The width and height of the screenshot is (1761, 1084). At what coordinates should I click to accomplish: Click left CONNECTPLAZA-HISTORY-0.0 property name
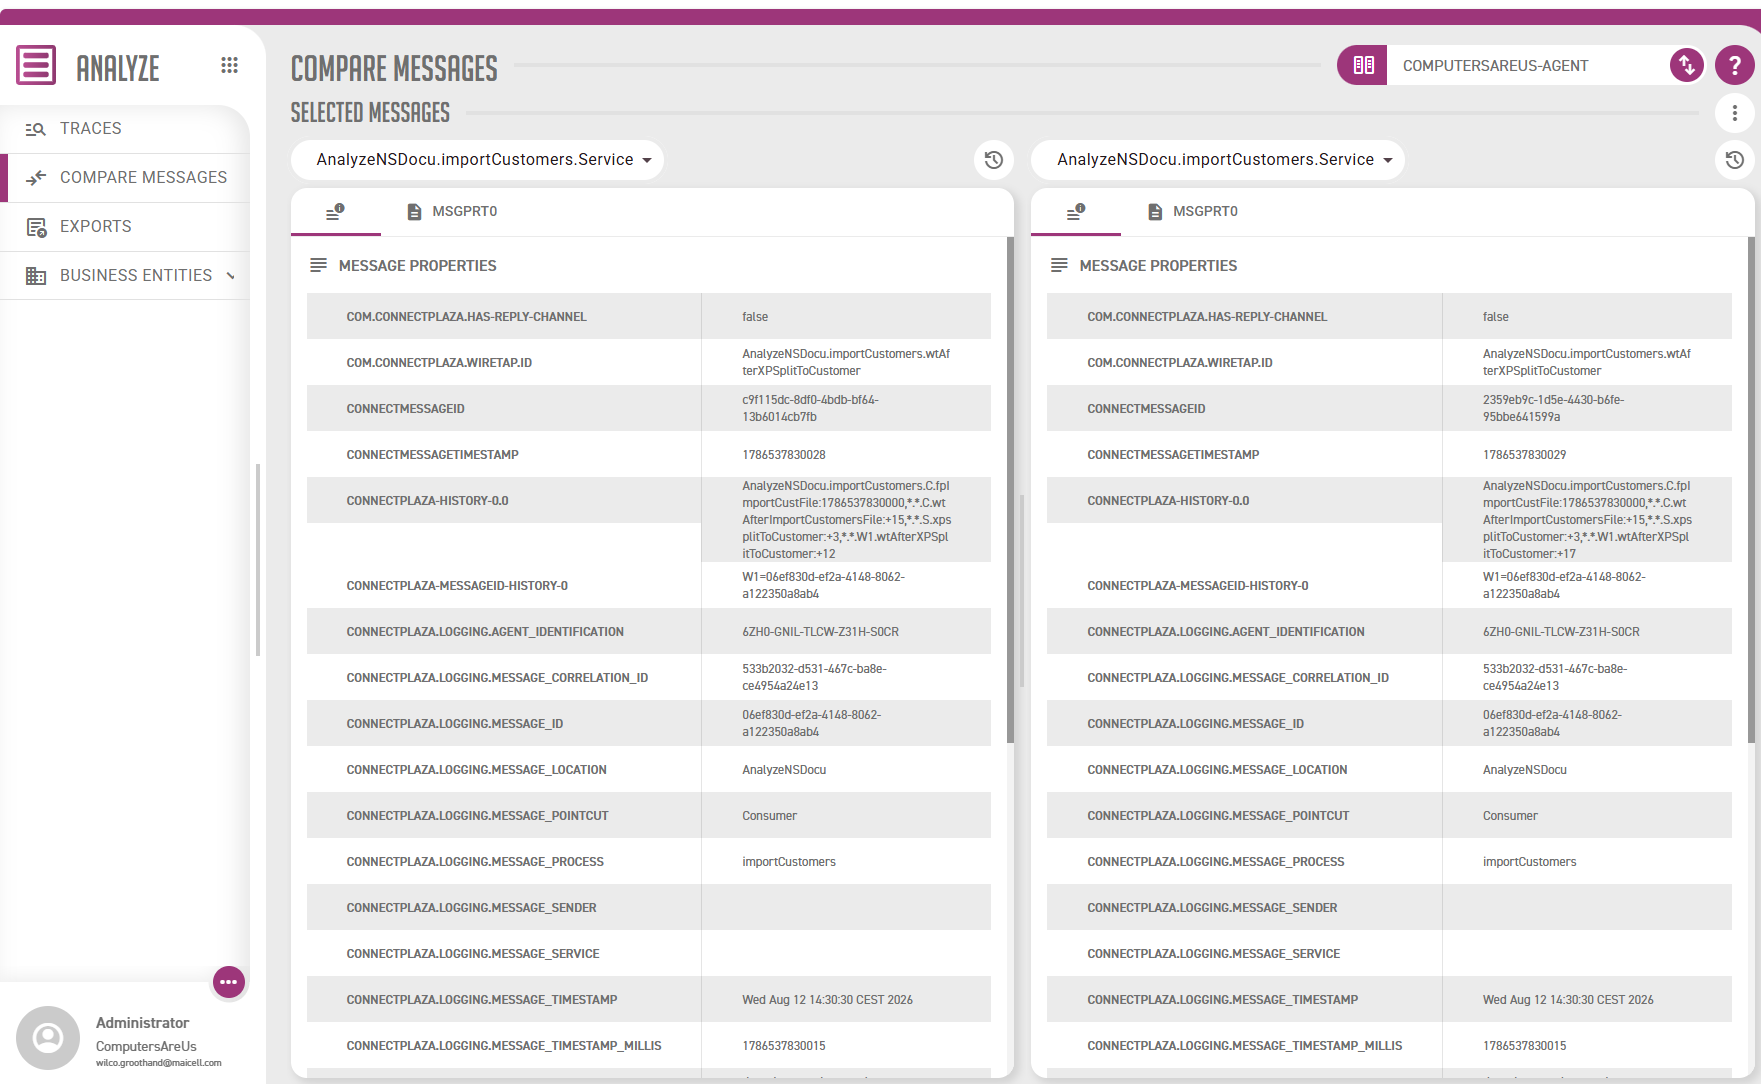(x=427, y=501)
